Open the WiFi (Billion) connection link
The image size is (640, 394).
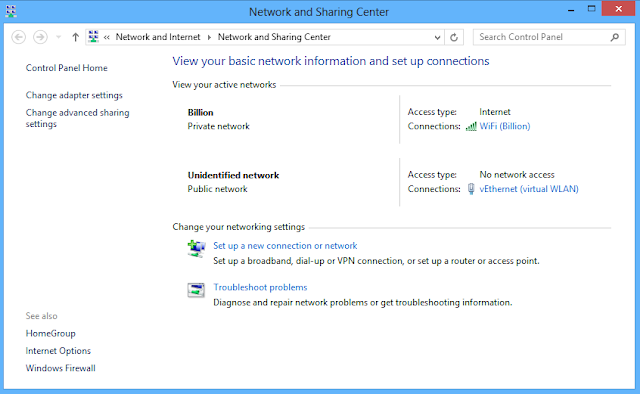(x=505, y=126)
